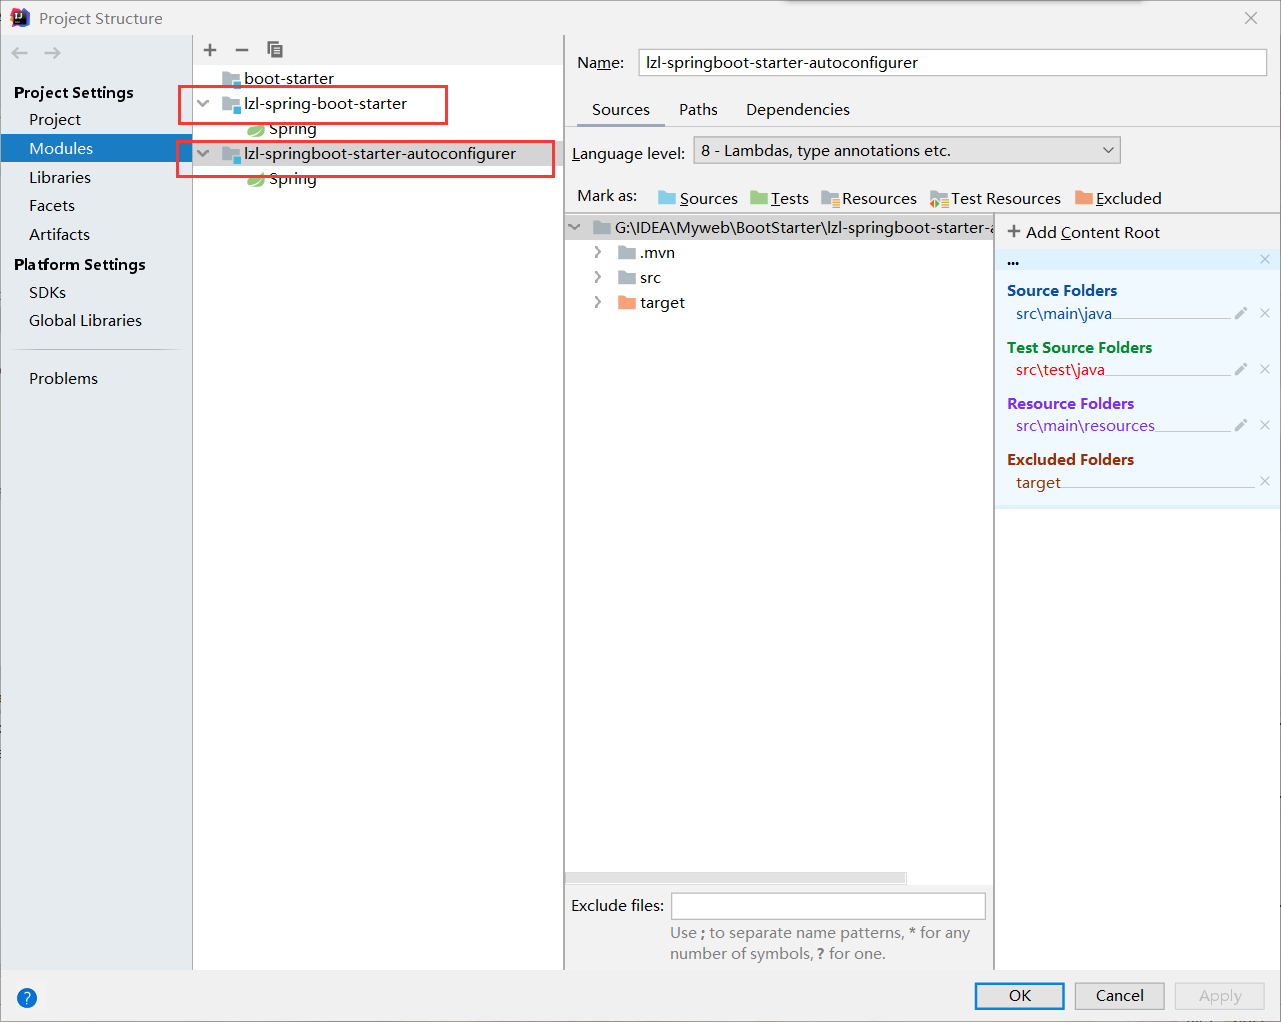The image size is (1281, 1022).
Task: Collapse the G:\IDEA content root node
Action: pyautogui.click(x=574, y=227)
